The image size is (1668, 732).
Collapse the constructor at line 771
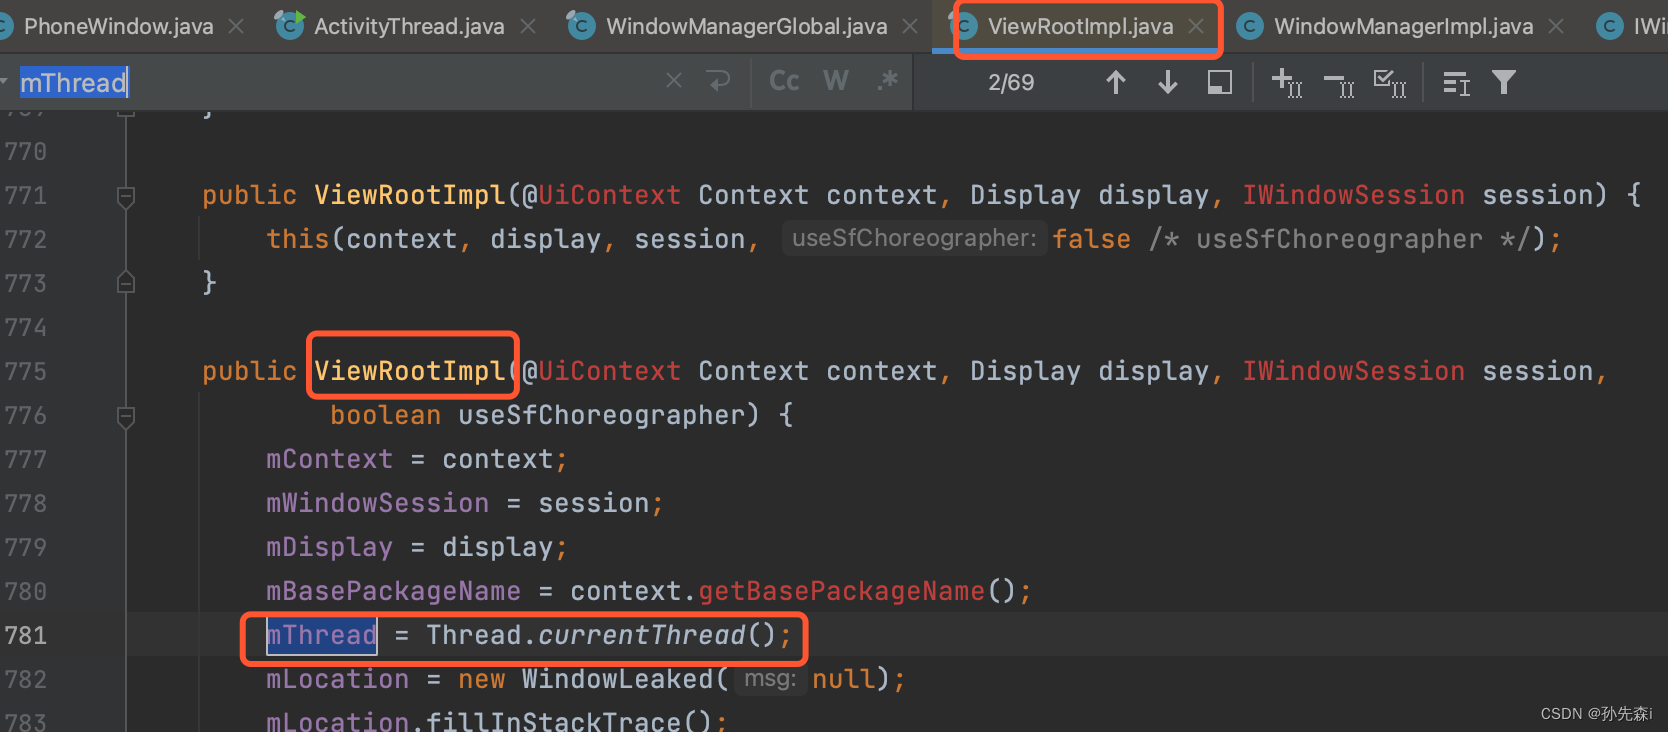coord(126,196)
